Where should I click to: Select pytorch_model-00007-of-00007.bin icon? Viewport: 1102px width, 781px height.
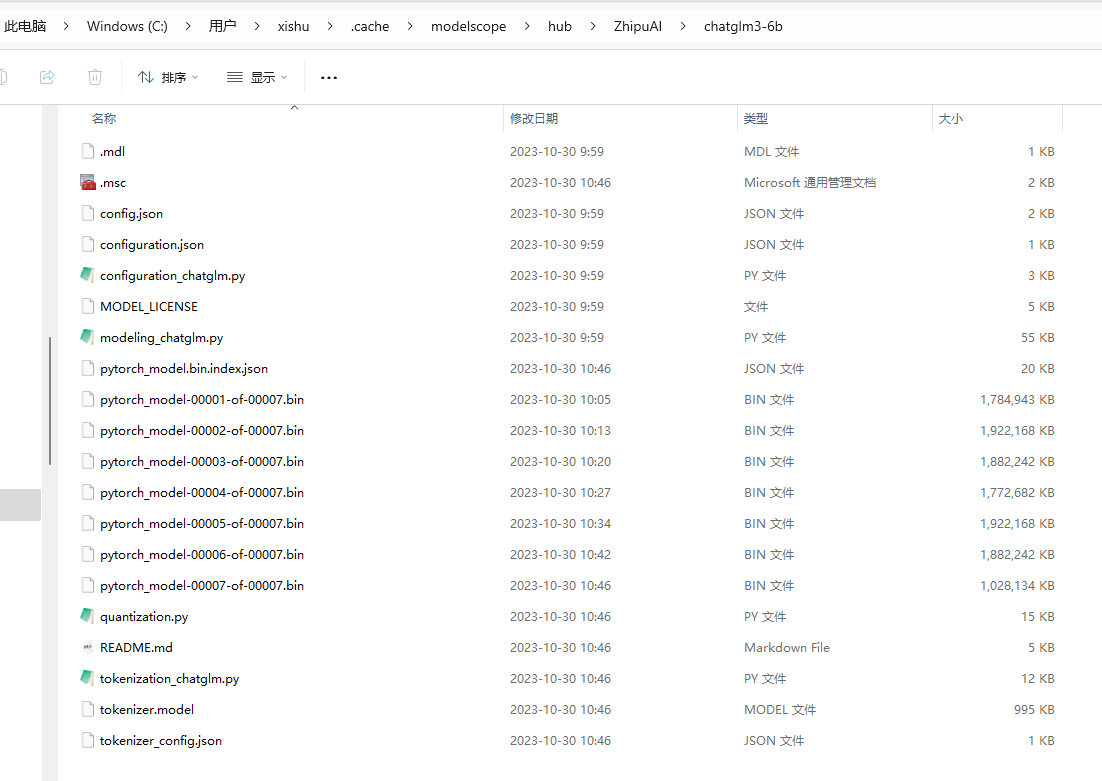point(87,585)
